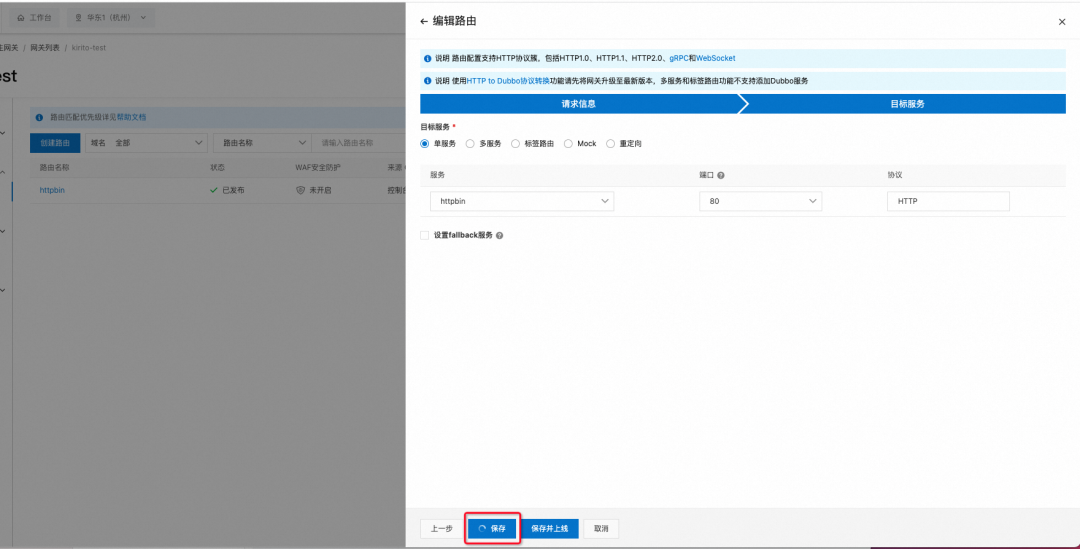Image resolution: width=1080 pixels, height=549 pixels.
Task: Click the info icon in 路由匹配优先级 notice
Action: [39, 117]
